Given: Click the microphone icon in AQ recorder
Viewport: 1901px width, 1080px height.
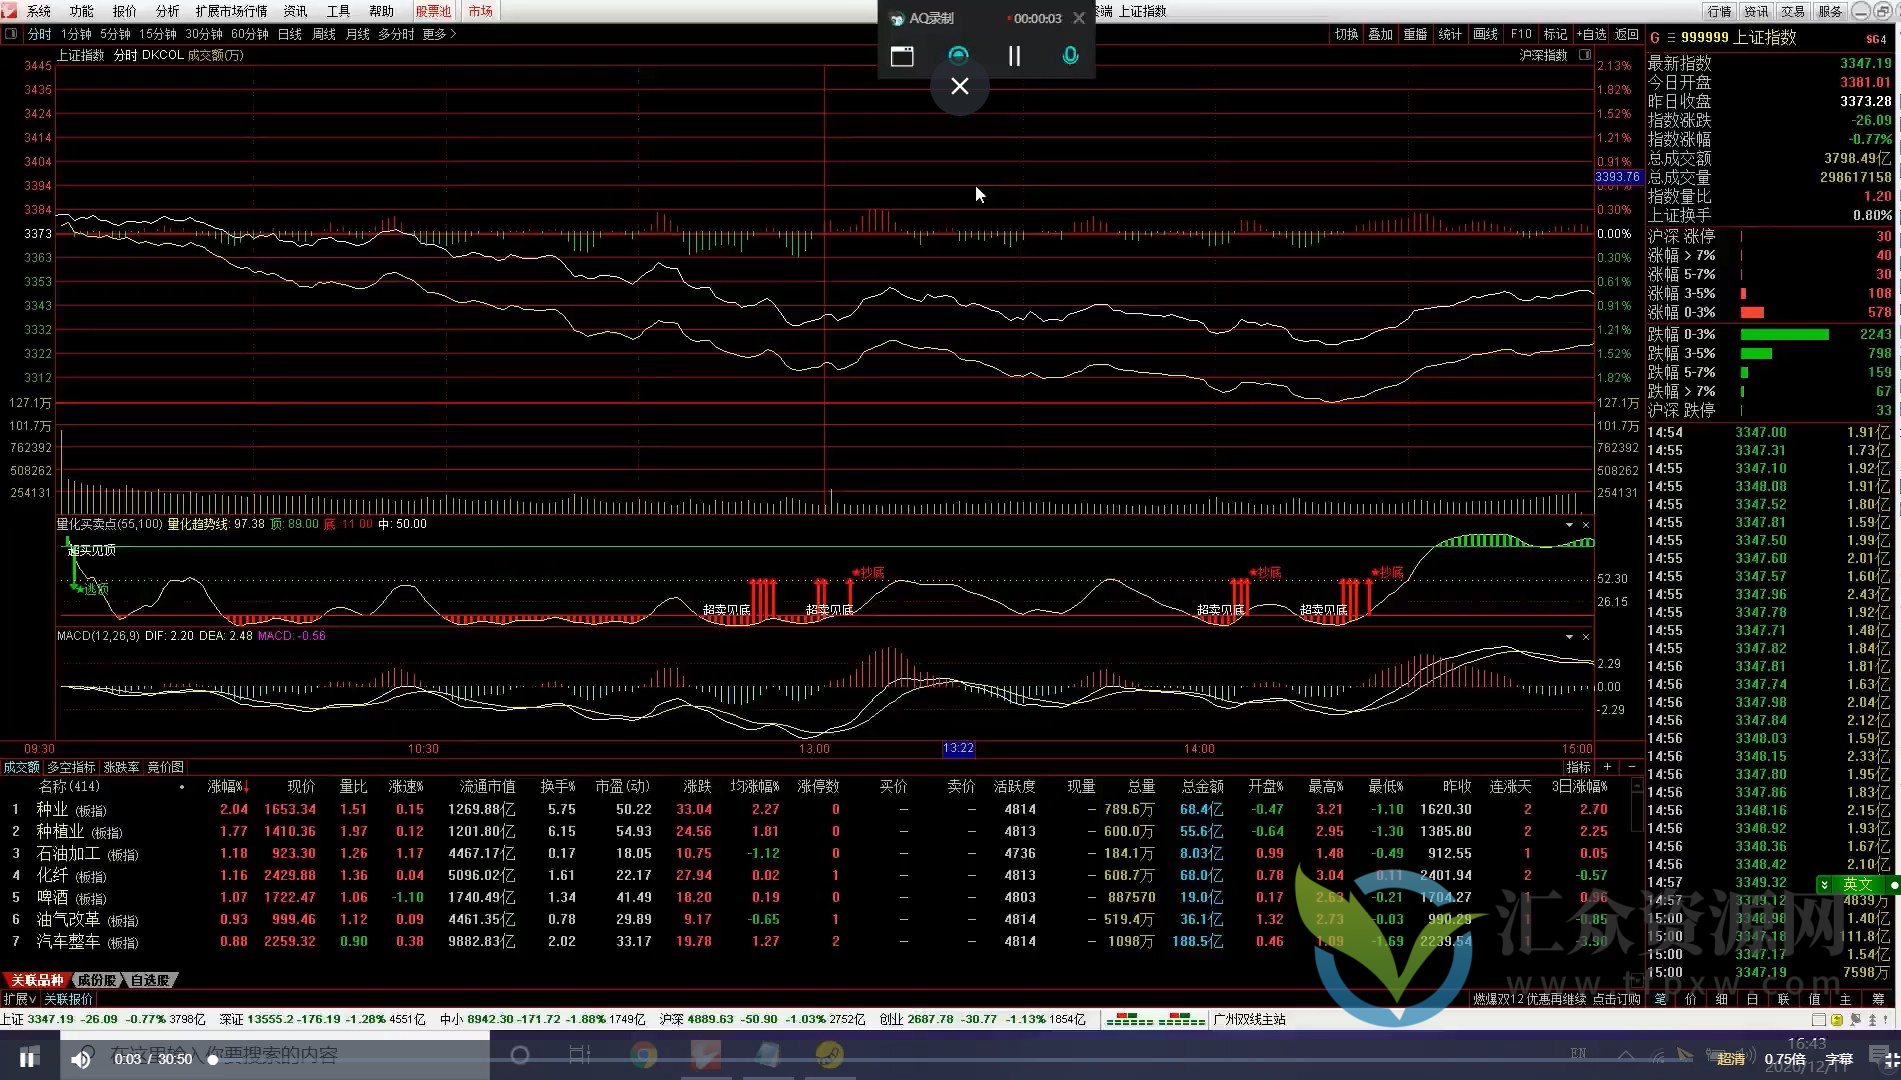Looking at the screenshot, I should [x=1070, y=56].
